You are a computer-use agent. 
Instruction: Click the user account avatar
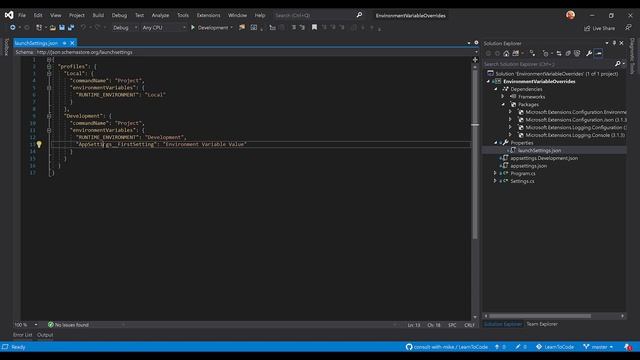[570, 15]
